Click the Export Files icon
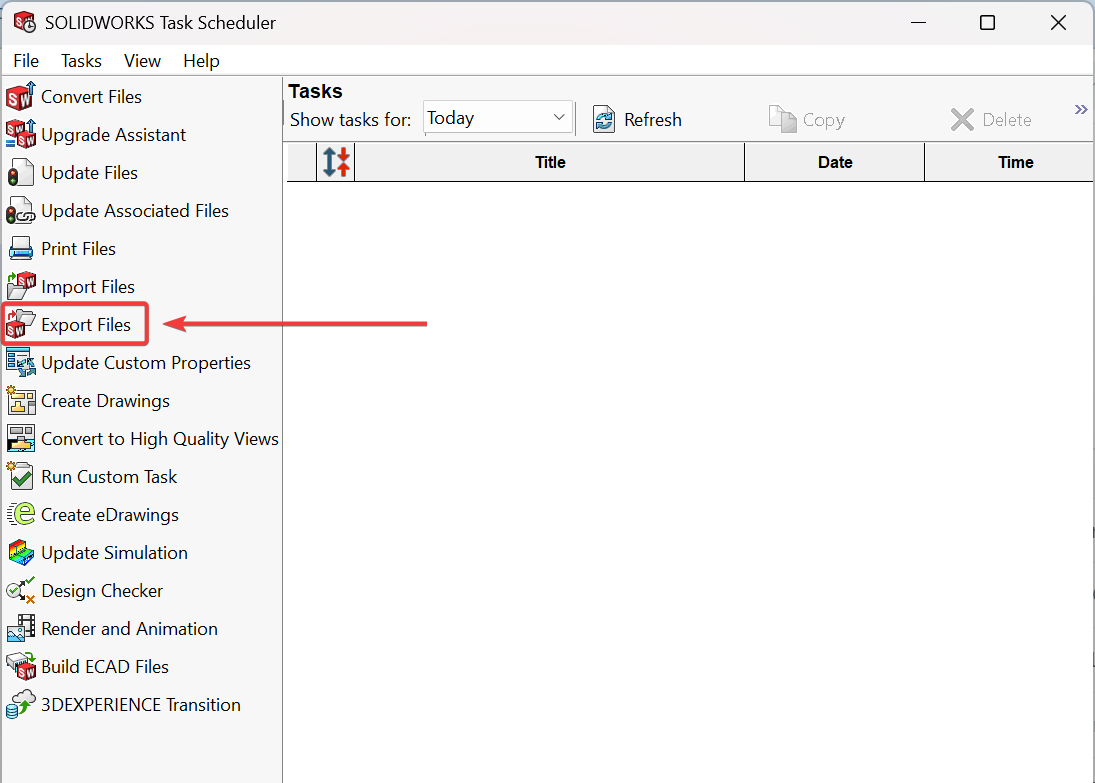Image resolution: width=1095 pixels, height=783 pixels. pyautogui.click(x=20, y=324)
